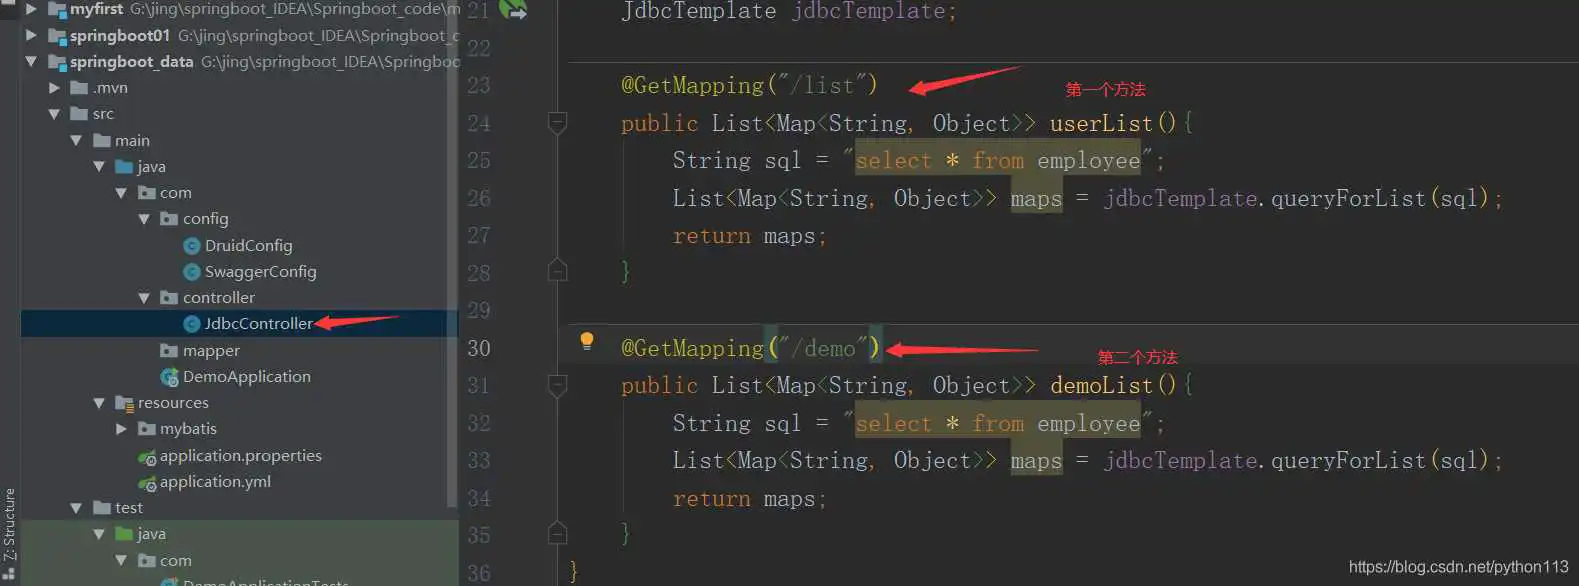Viewport: 1579px width, 586px height.
Task: Expand the springboot01 project node
Action: [x=31, y=35]
